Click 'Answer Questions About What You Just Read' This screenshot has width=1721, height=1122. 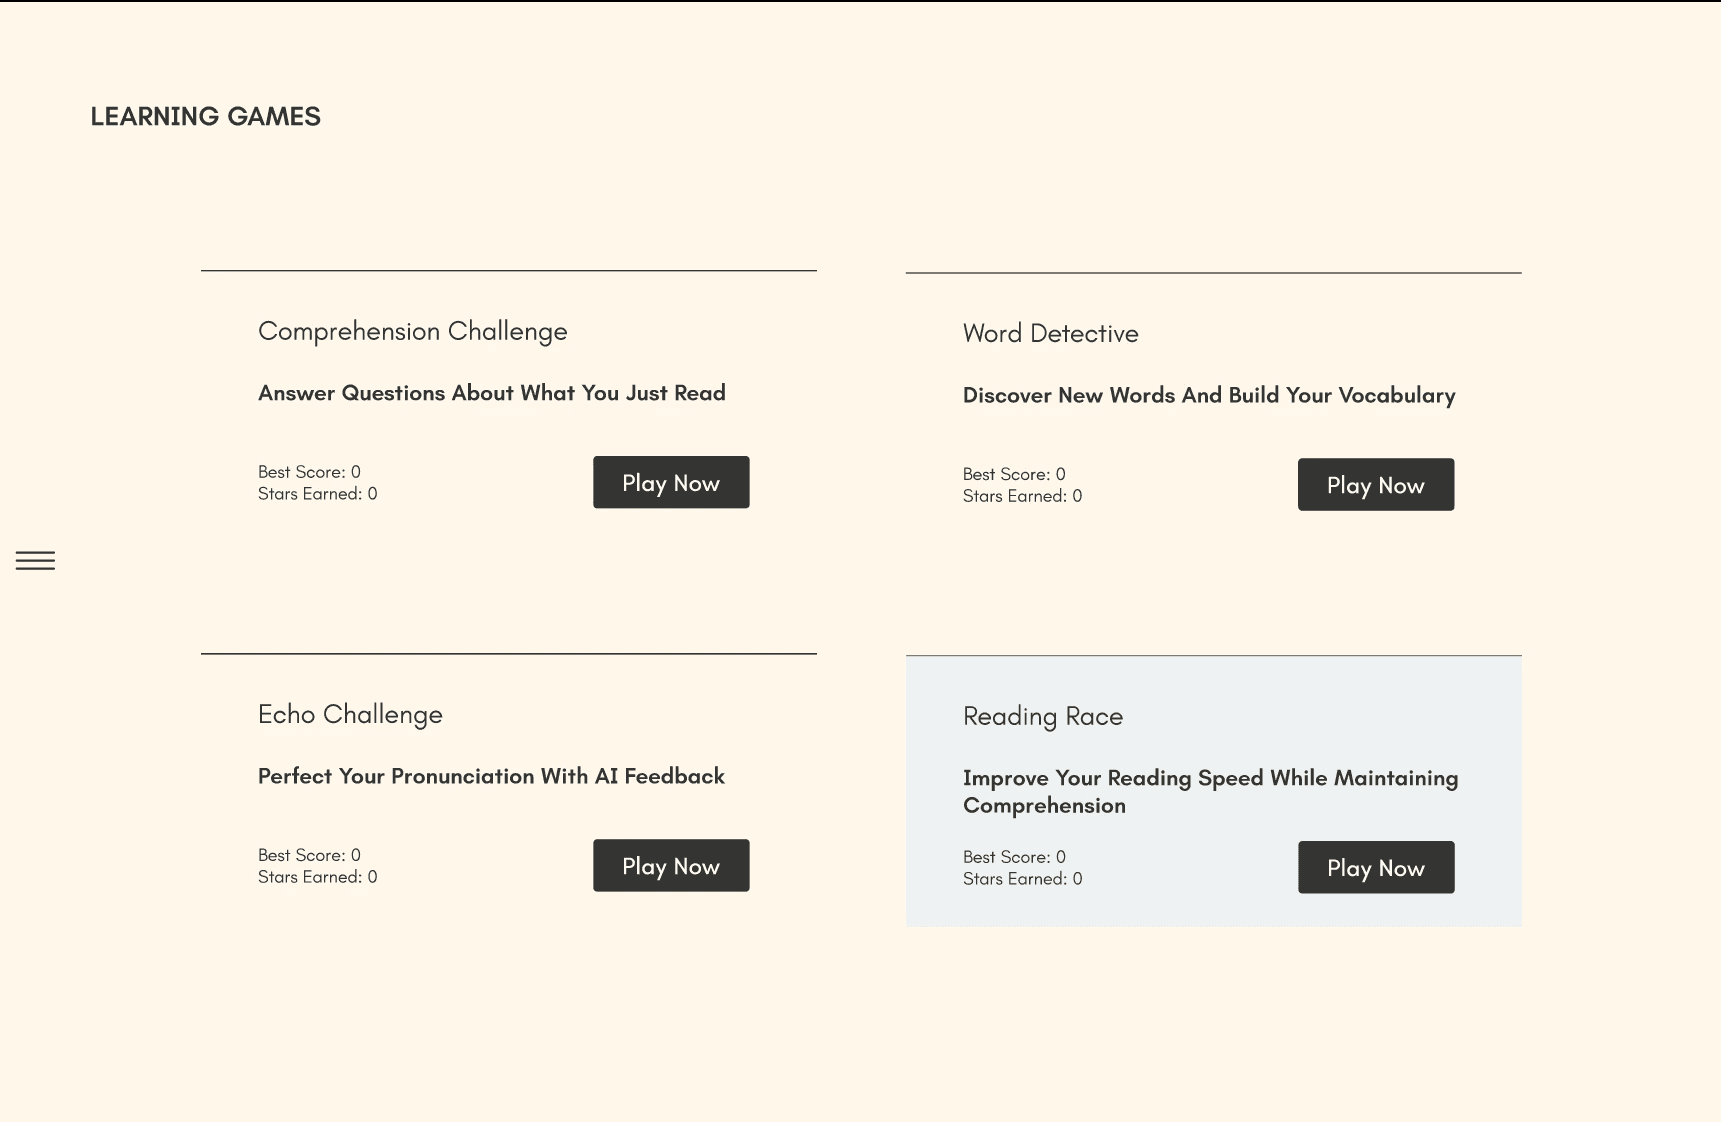pos(492,393)
